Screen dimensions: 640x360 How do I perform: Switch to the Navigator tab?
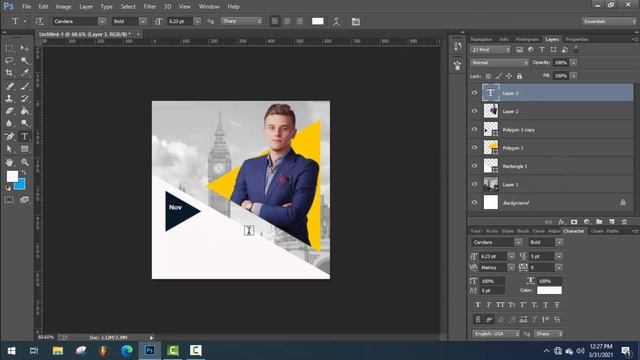tap(481, 40)
